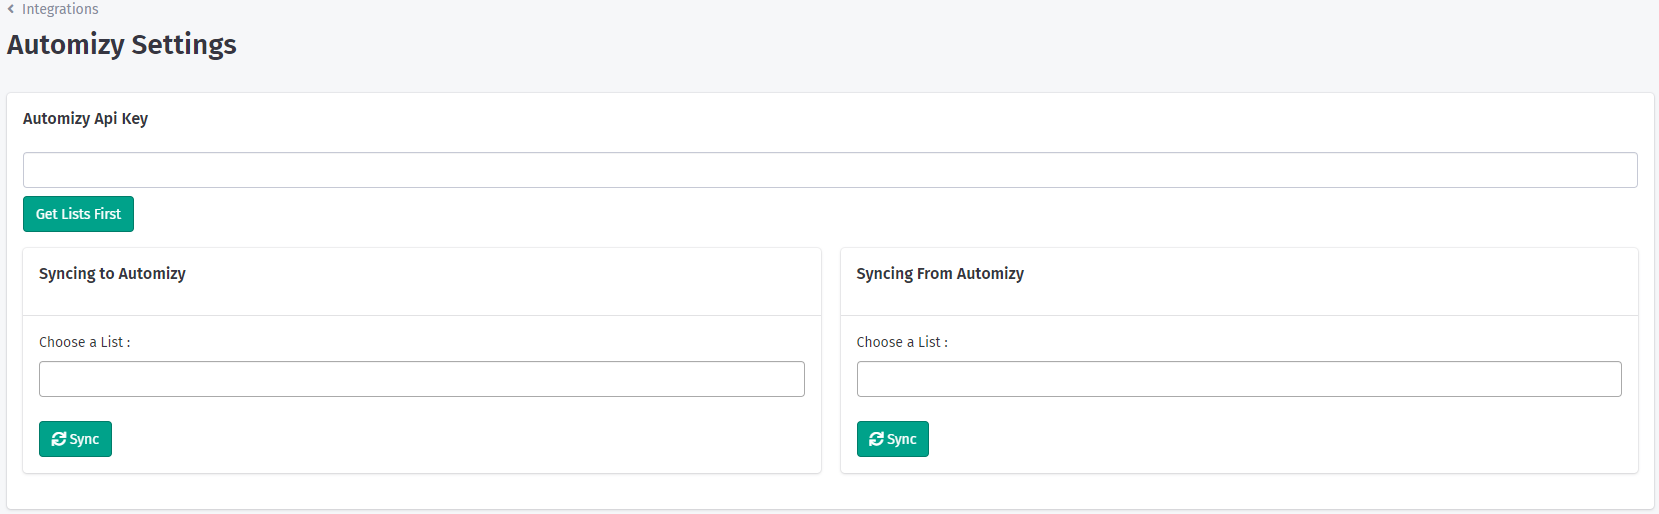
Task: Click the back chevron icon beside Integrations
Action: click(x=11, y=9)
